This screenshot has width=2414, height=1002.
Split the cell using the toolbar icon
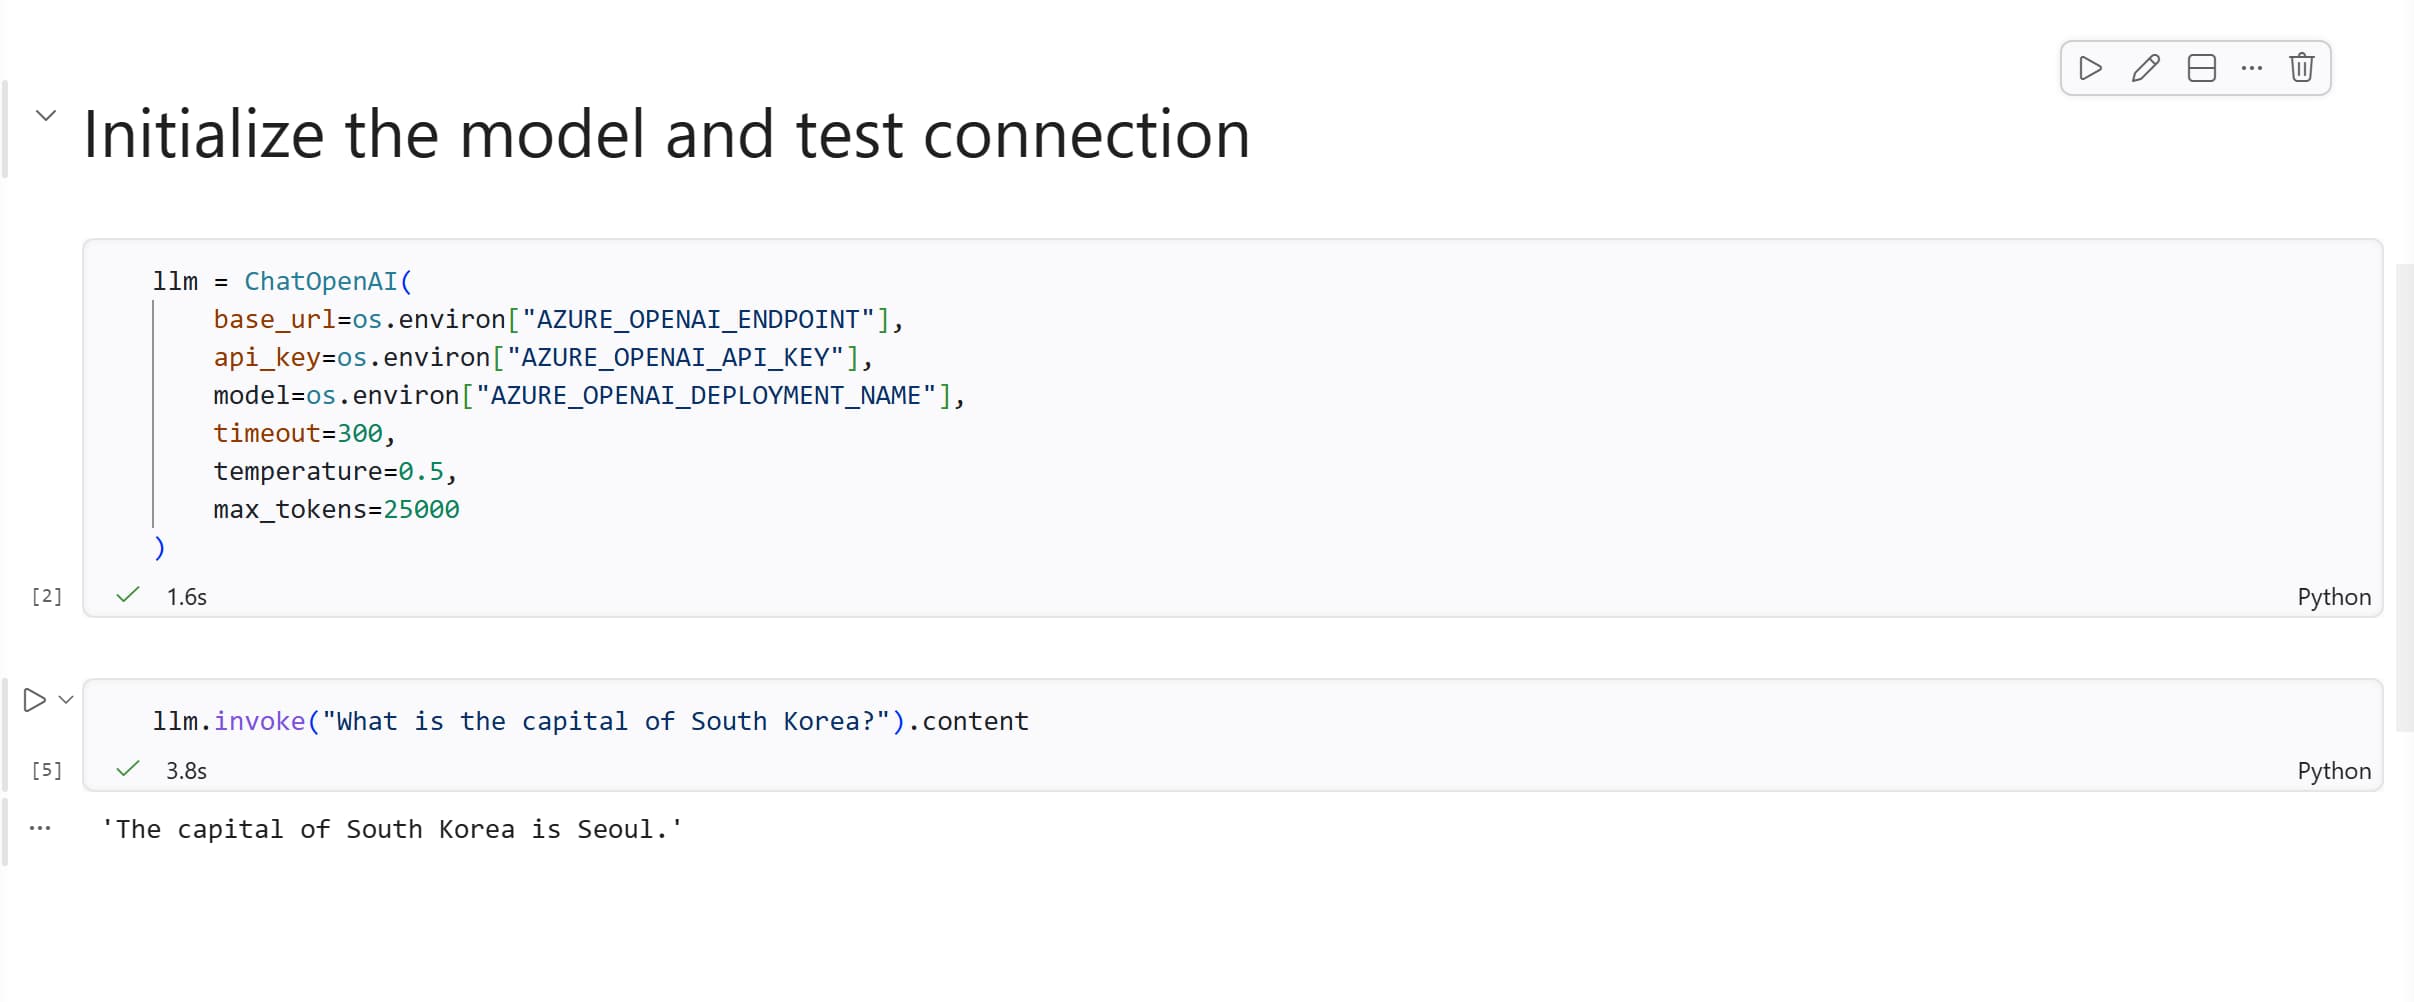click(x=2201, y=68)
